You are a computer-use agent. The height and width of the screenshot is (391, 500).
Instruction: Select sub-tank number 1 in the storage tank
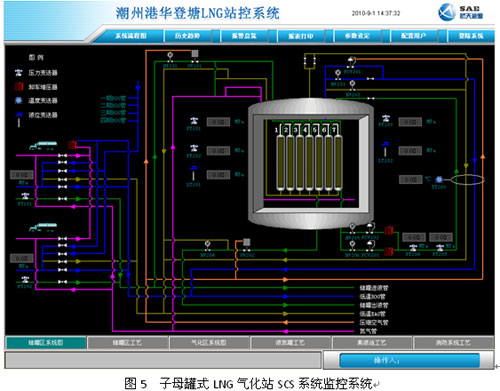click(x=281, y=158)
